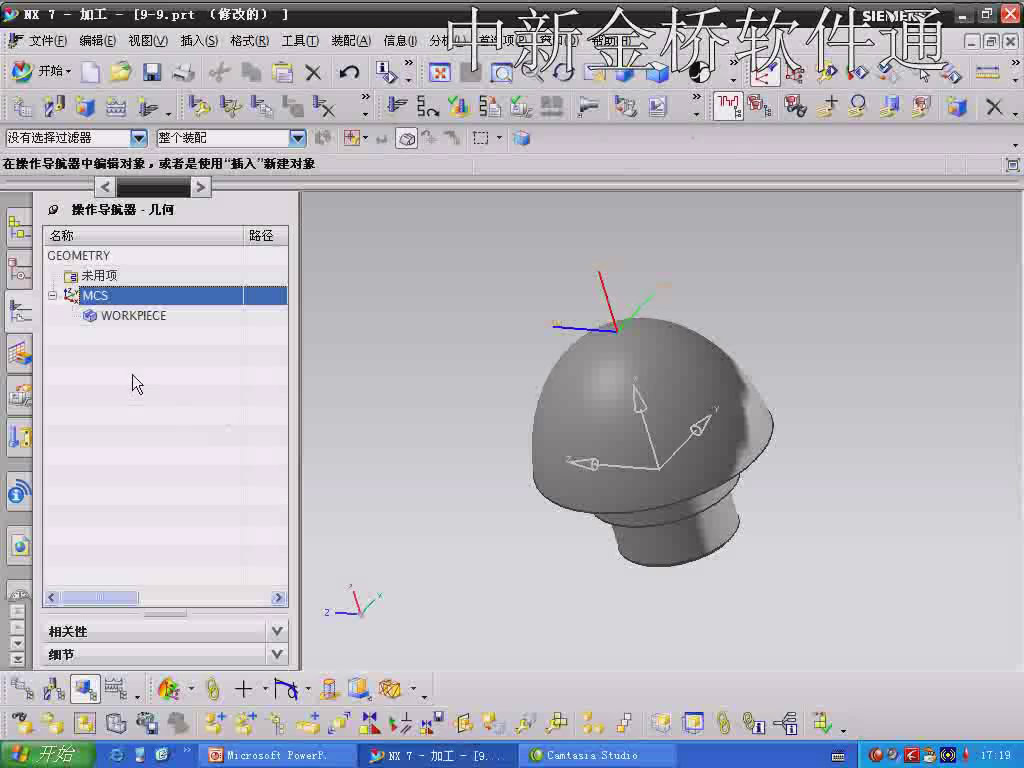The image size is (1024, 768).
Task: Undo the last action
Action: pos(349,72)
